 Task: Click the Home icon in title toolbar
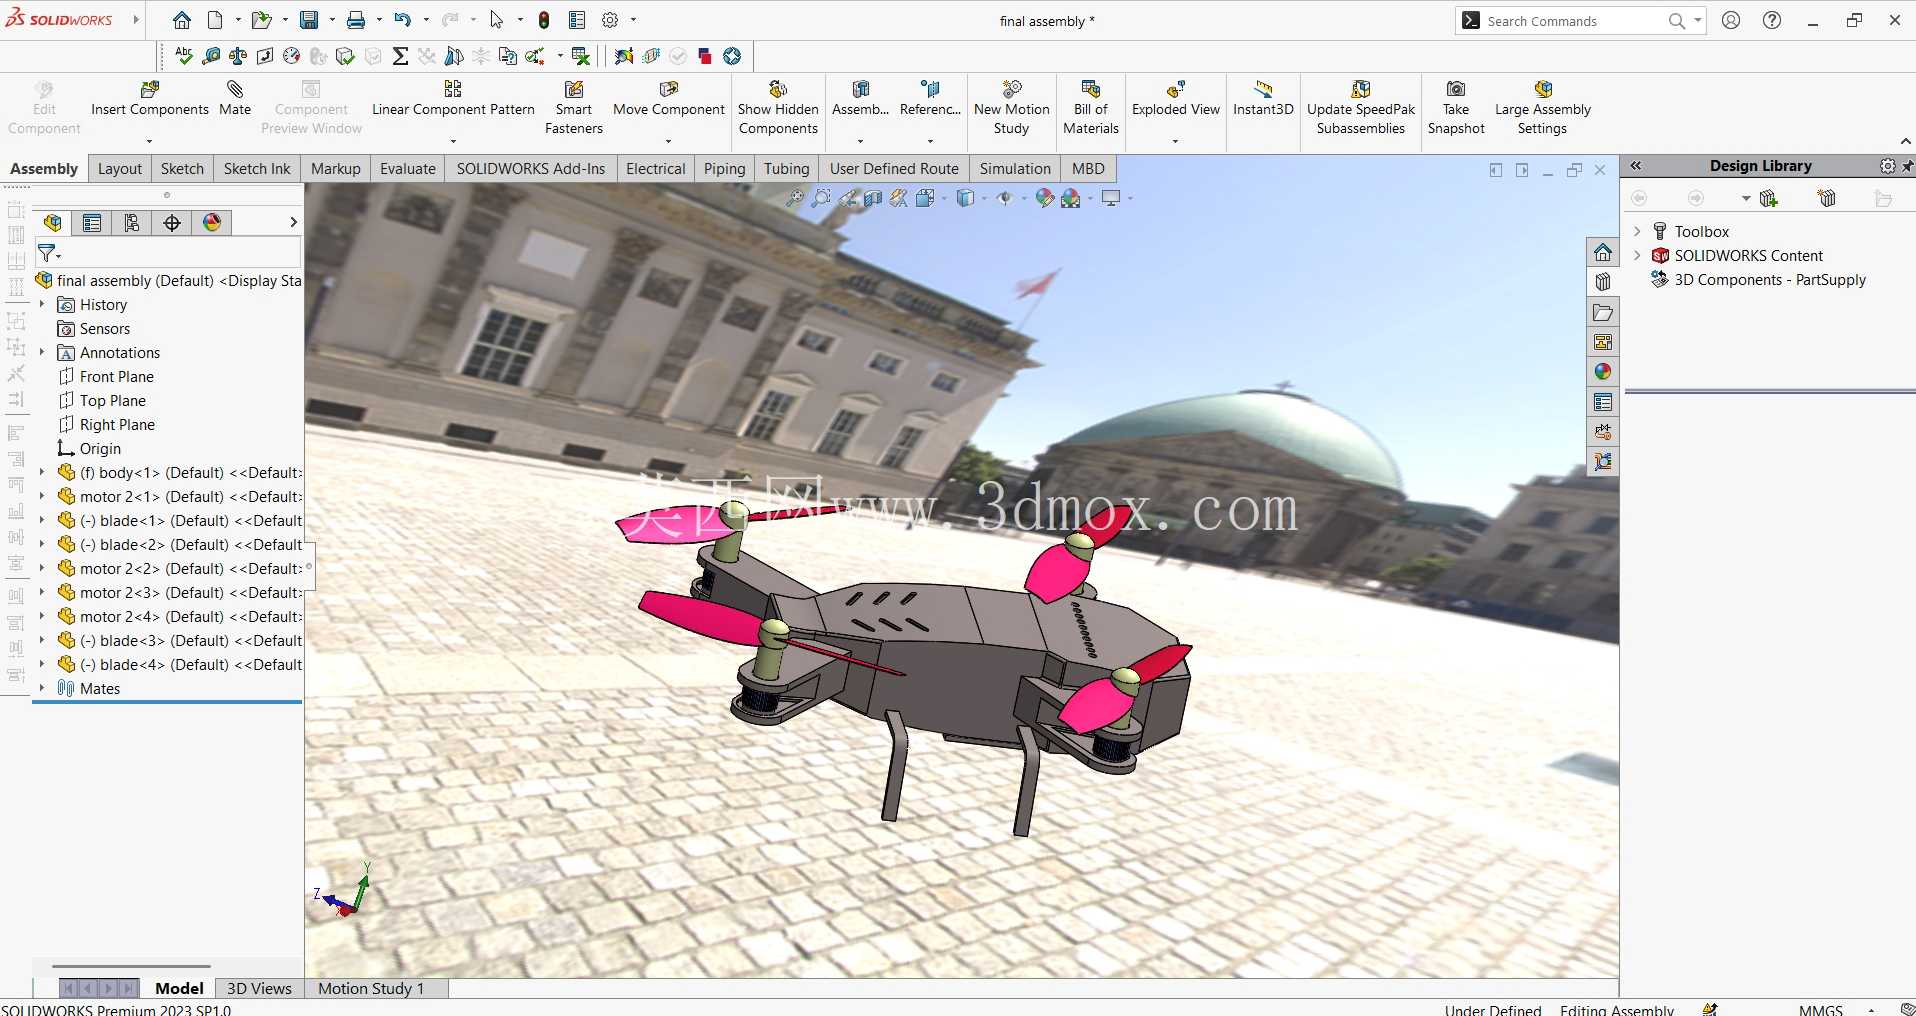(182, 20)
